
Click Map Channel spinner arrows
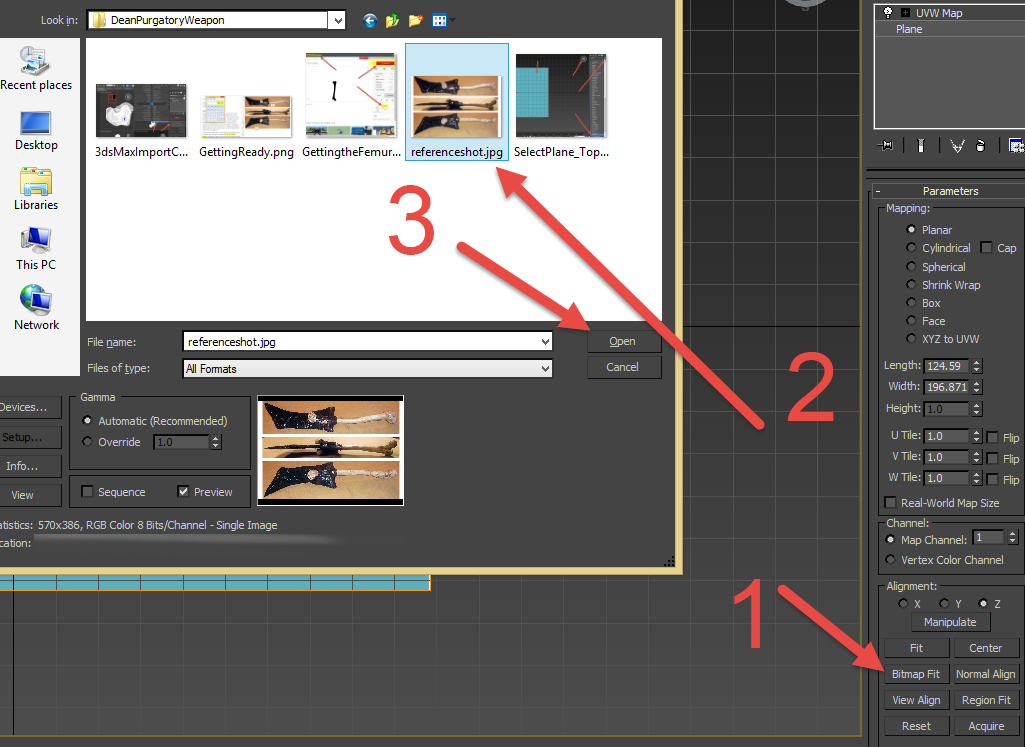(x=1013, y=538)
